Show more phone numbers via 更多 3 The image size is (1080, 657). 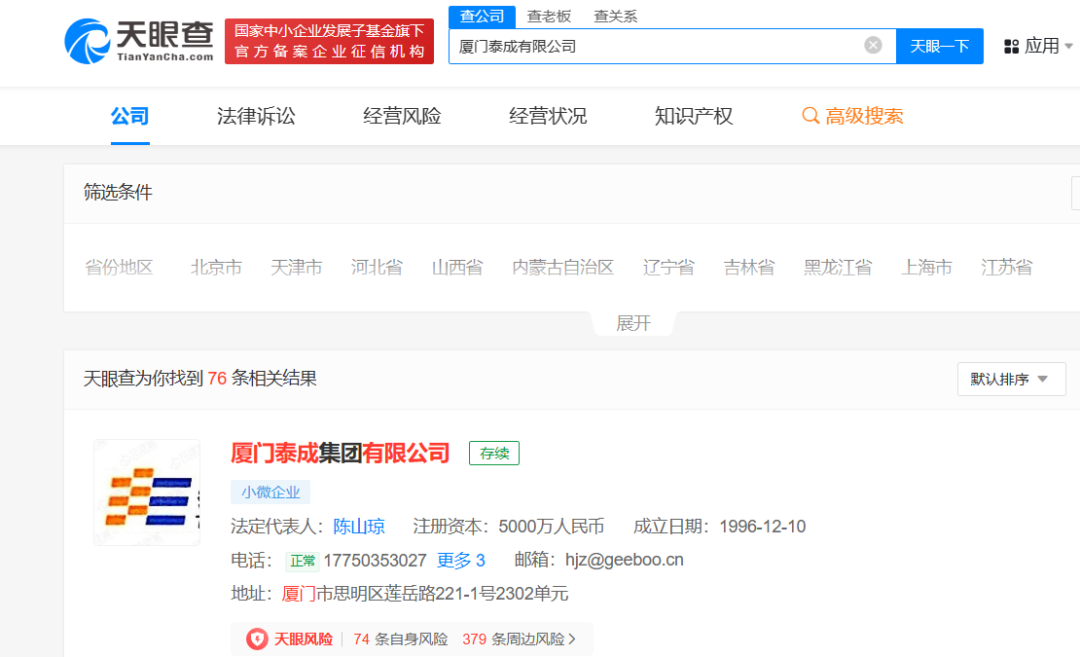click(461, 561)
